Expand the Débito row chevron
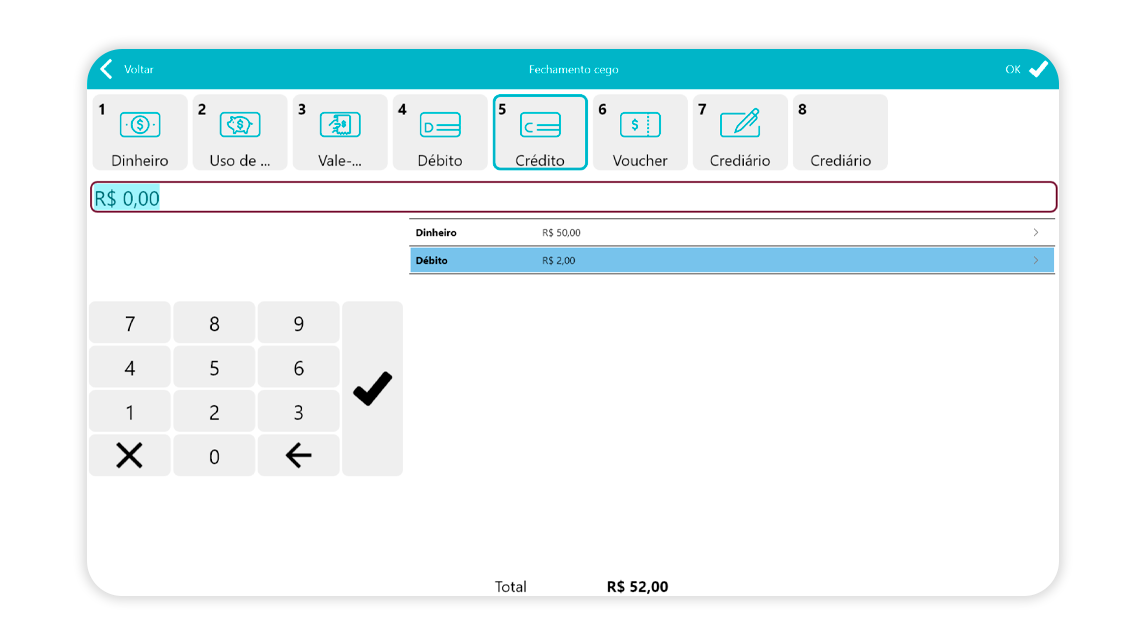The width and height of the screenshot is (1146, 644). pyautogui.click(x=1036, y=260)
